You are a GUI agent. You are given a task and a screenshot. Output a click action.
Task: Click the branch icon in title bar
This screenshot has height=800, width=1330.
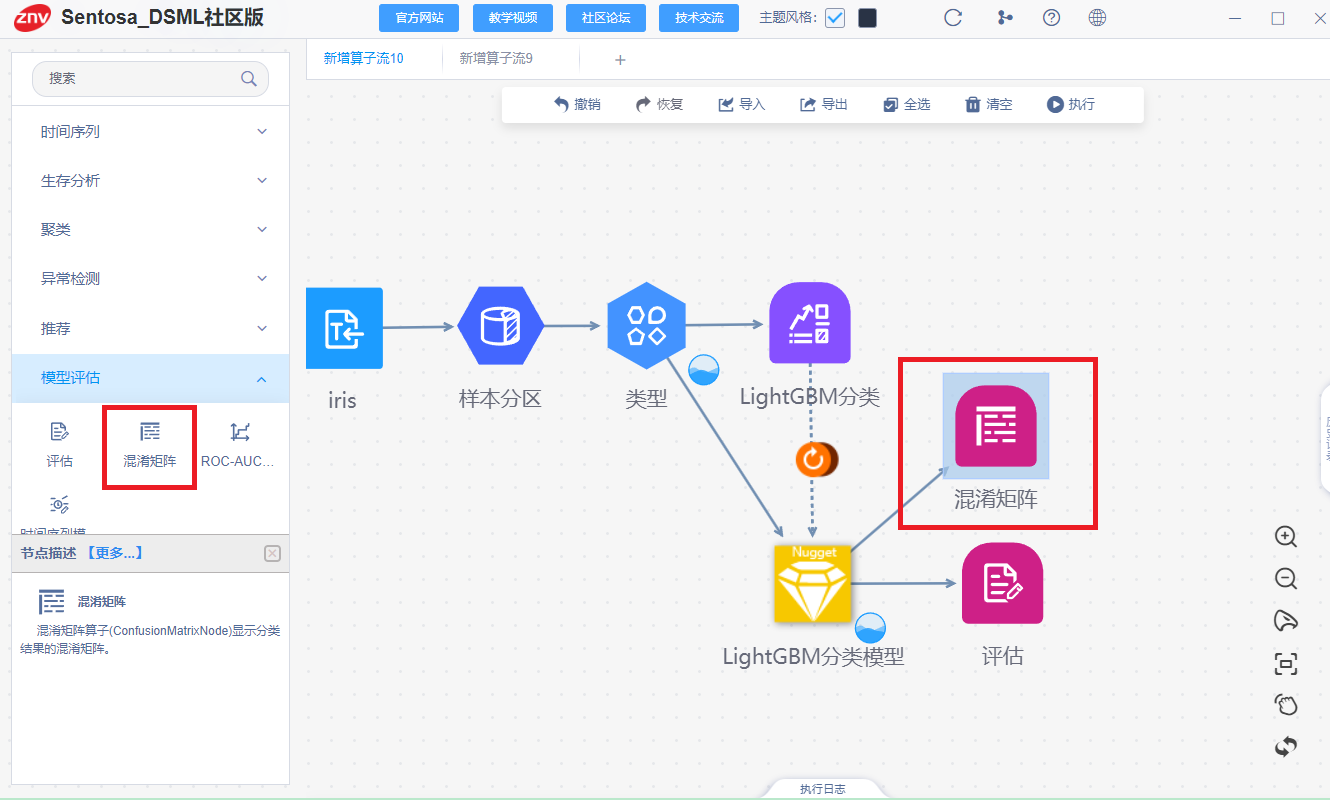1004,17
